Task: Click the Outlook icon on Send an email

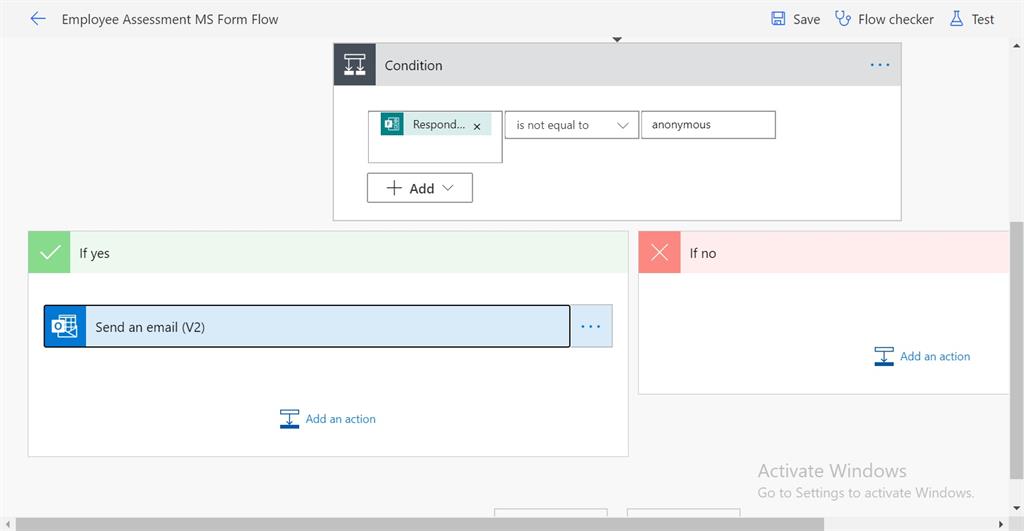Action: [x=65, y=326]
